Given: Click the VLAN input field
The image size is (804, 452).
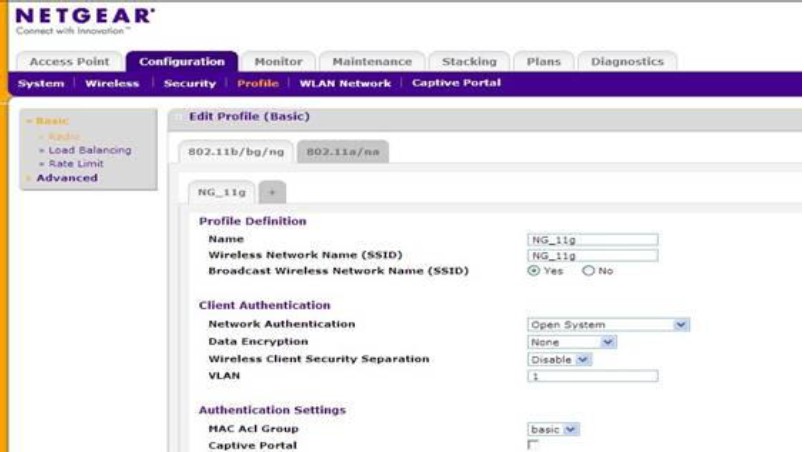Looking at the screenshot, I should pyautogui.click(x=592, y=376).
